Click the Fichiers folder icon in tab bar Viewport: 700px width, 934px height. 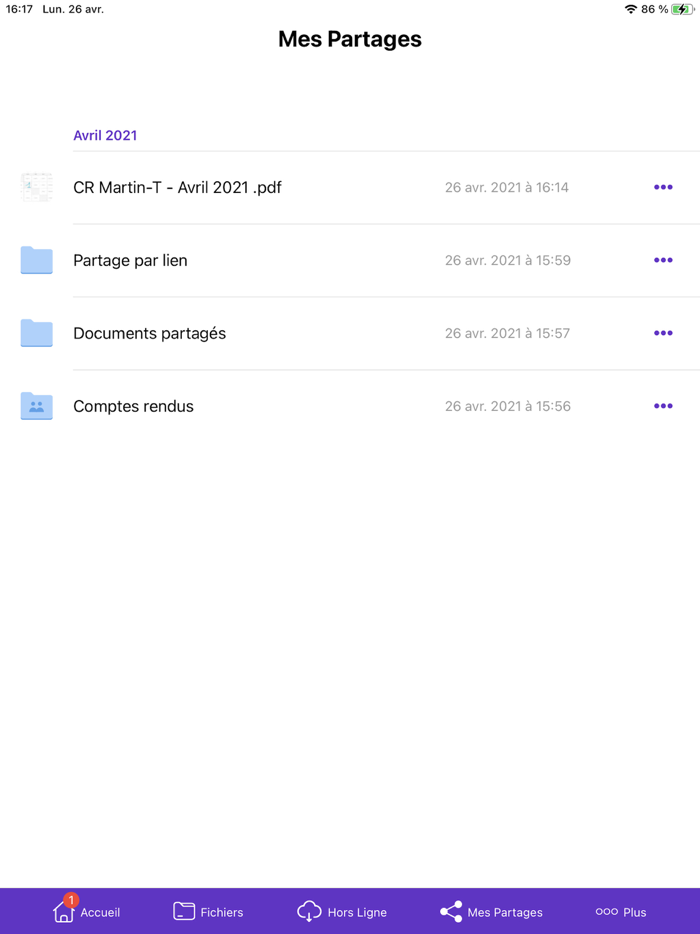coord(184,911)
